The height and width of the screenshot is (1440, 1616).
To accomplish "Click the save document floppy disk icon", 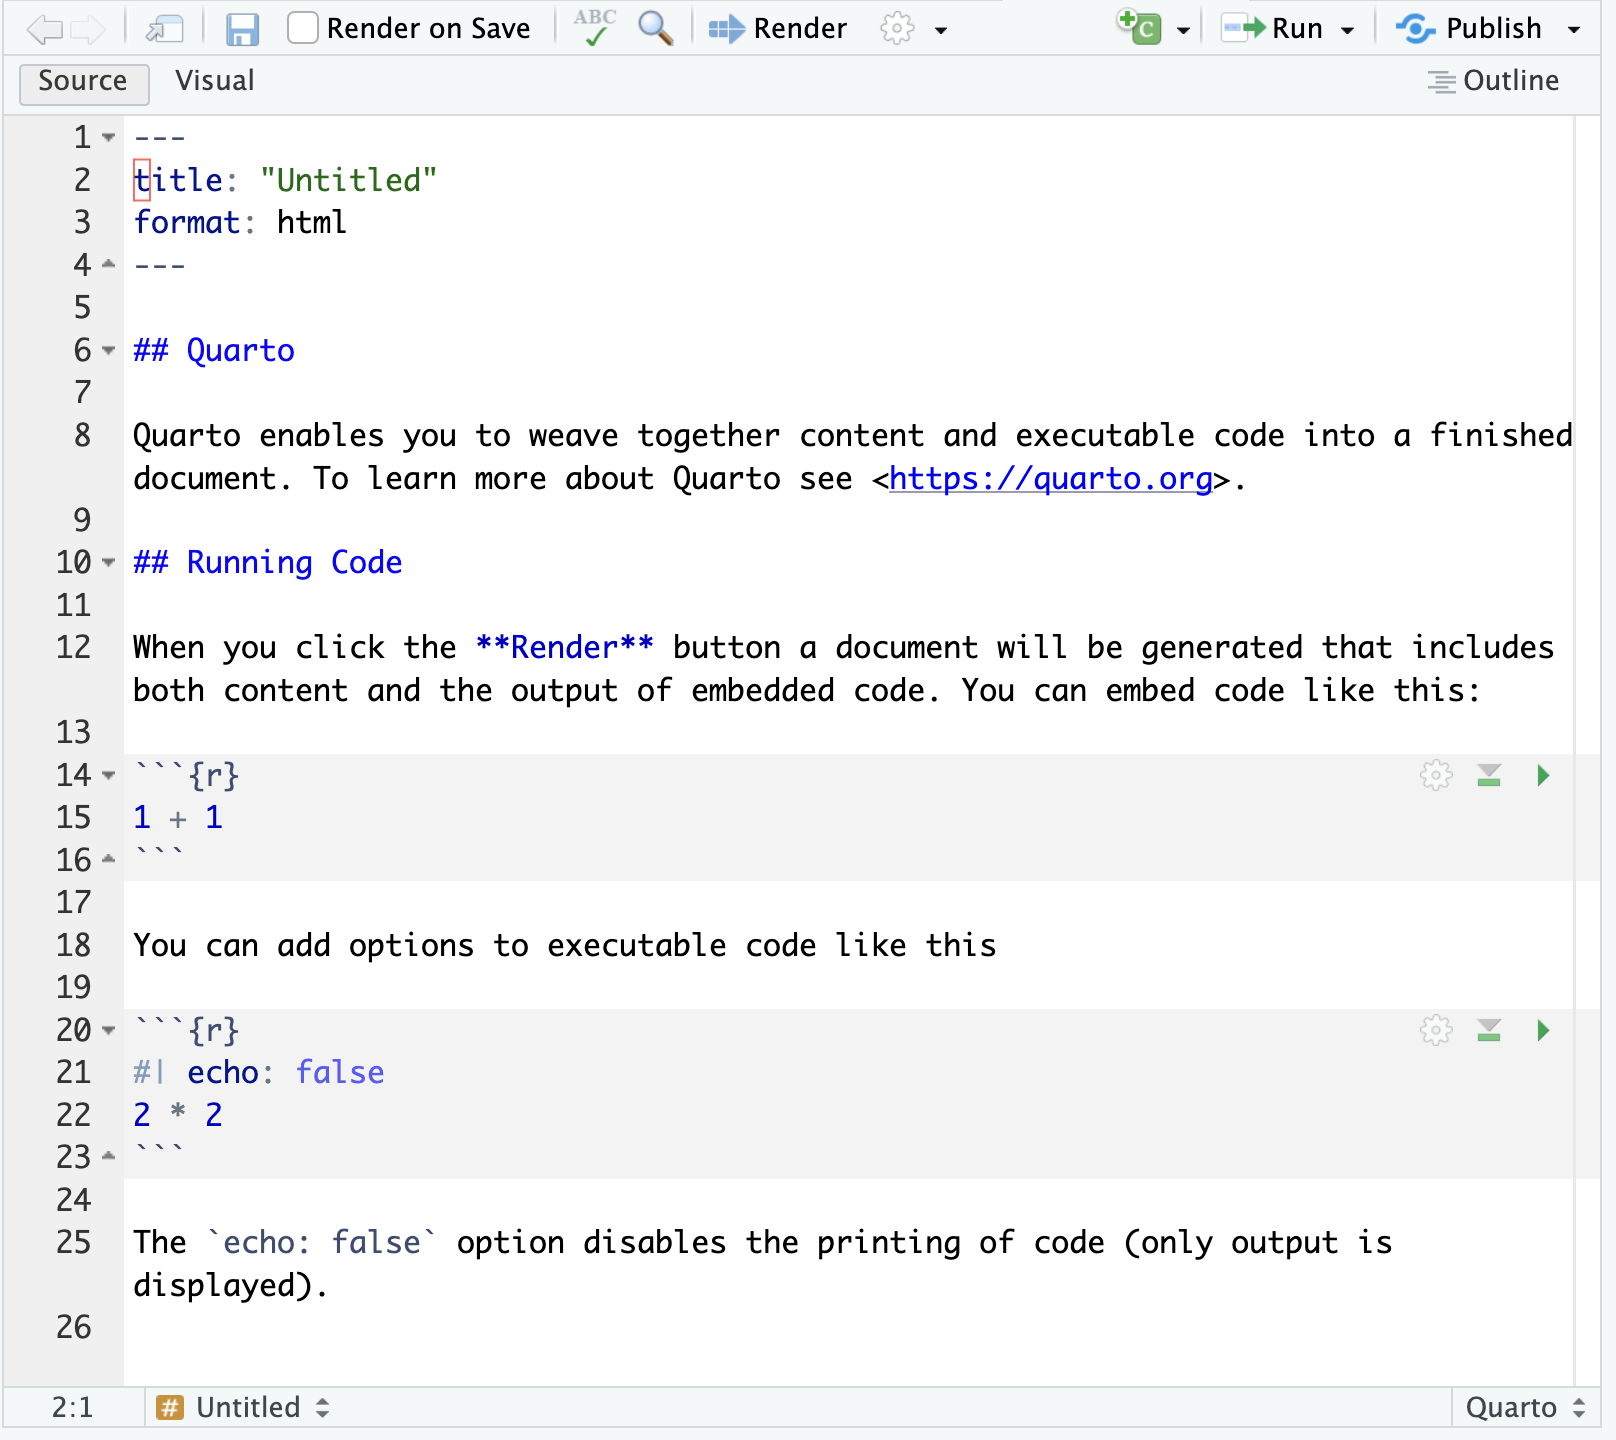I will (x=242, y=29).
